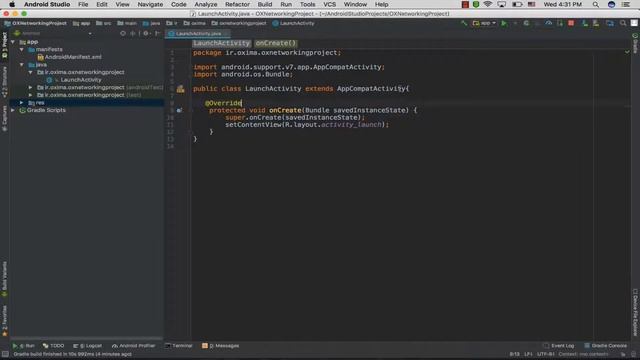Screen dimensions: 640x360
Task: Click the scroll from source target icon
Action: point(123,33)
